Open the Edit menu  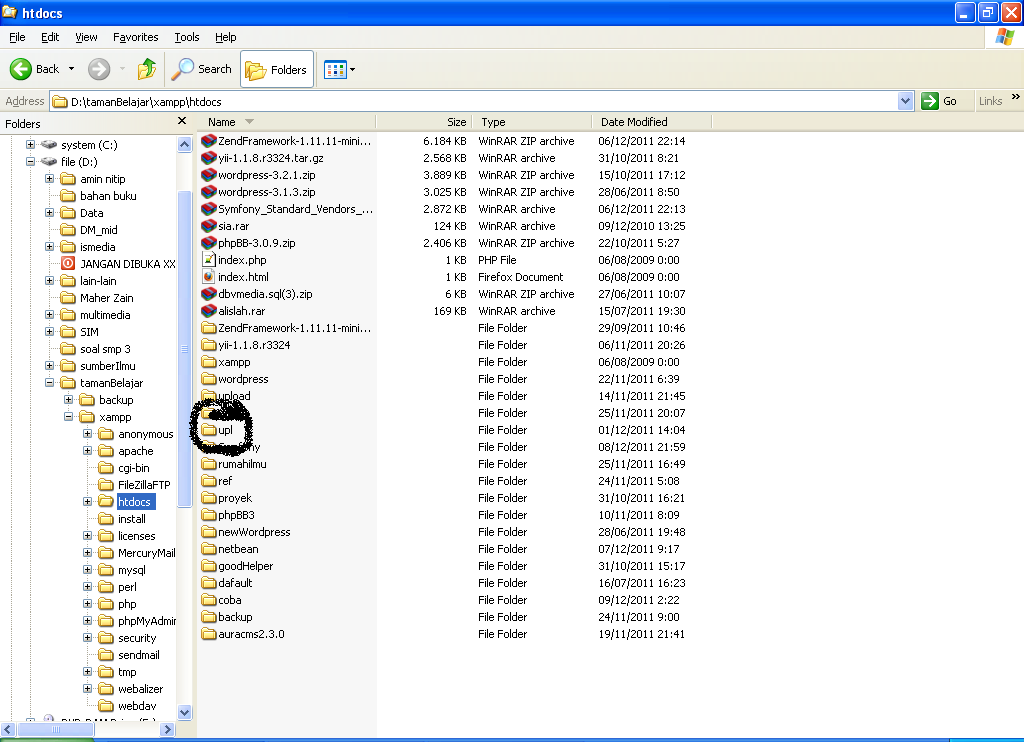pyautogui.click(x=50, y=37)
